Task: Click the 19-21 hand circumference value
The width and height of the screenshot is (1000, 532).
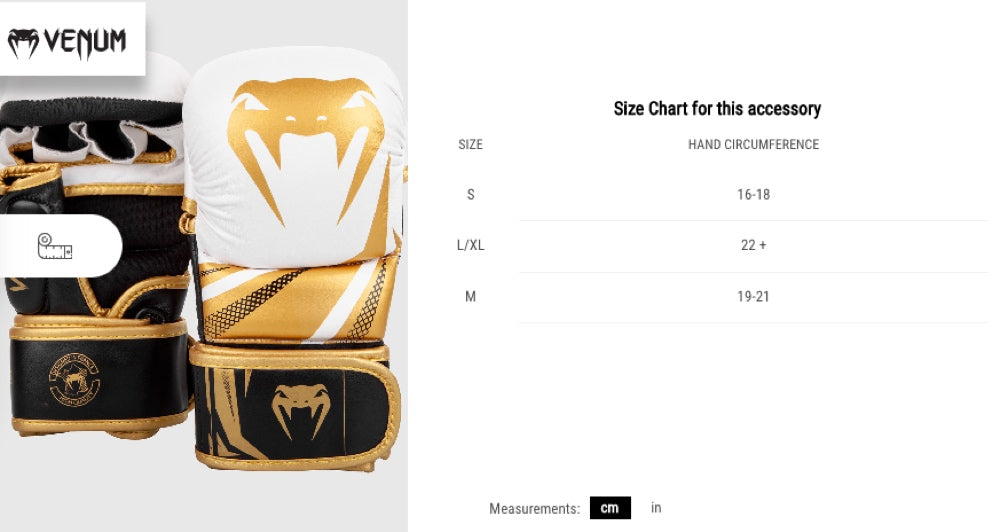Action: click(x=753, y=296)
